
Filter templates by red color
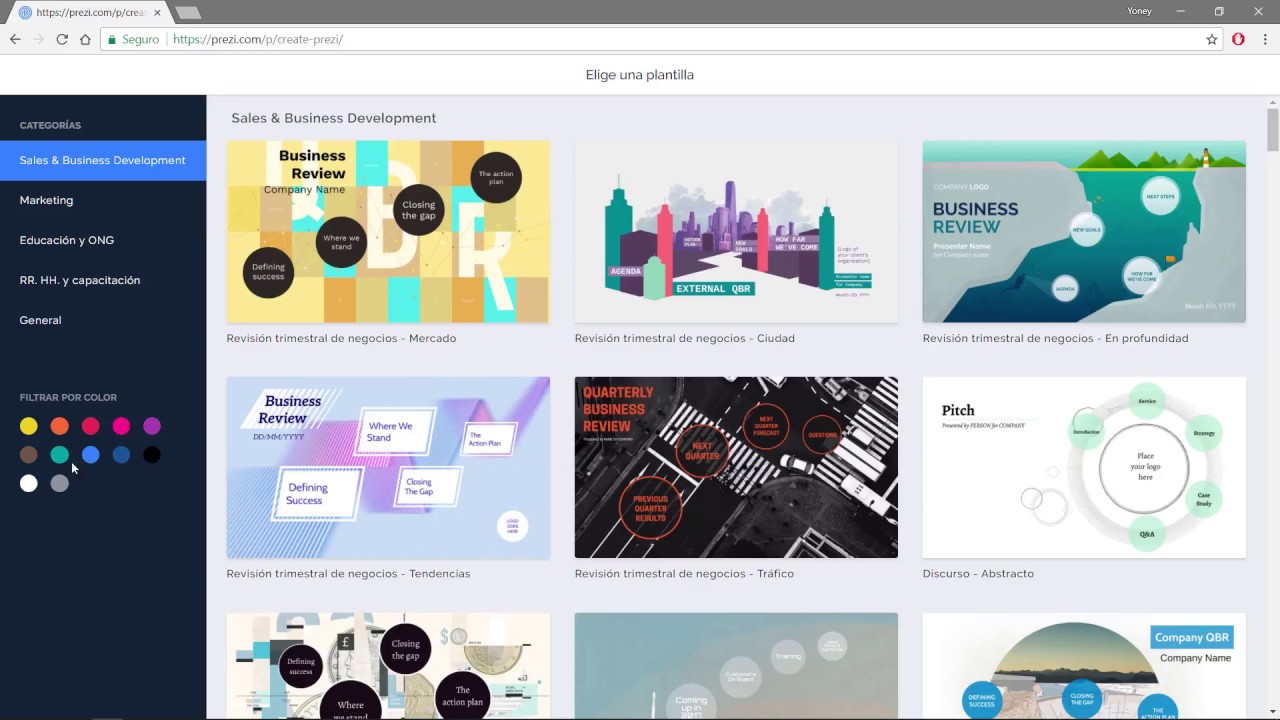[90, 426]
